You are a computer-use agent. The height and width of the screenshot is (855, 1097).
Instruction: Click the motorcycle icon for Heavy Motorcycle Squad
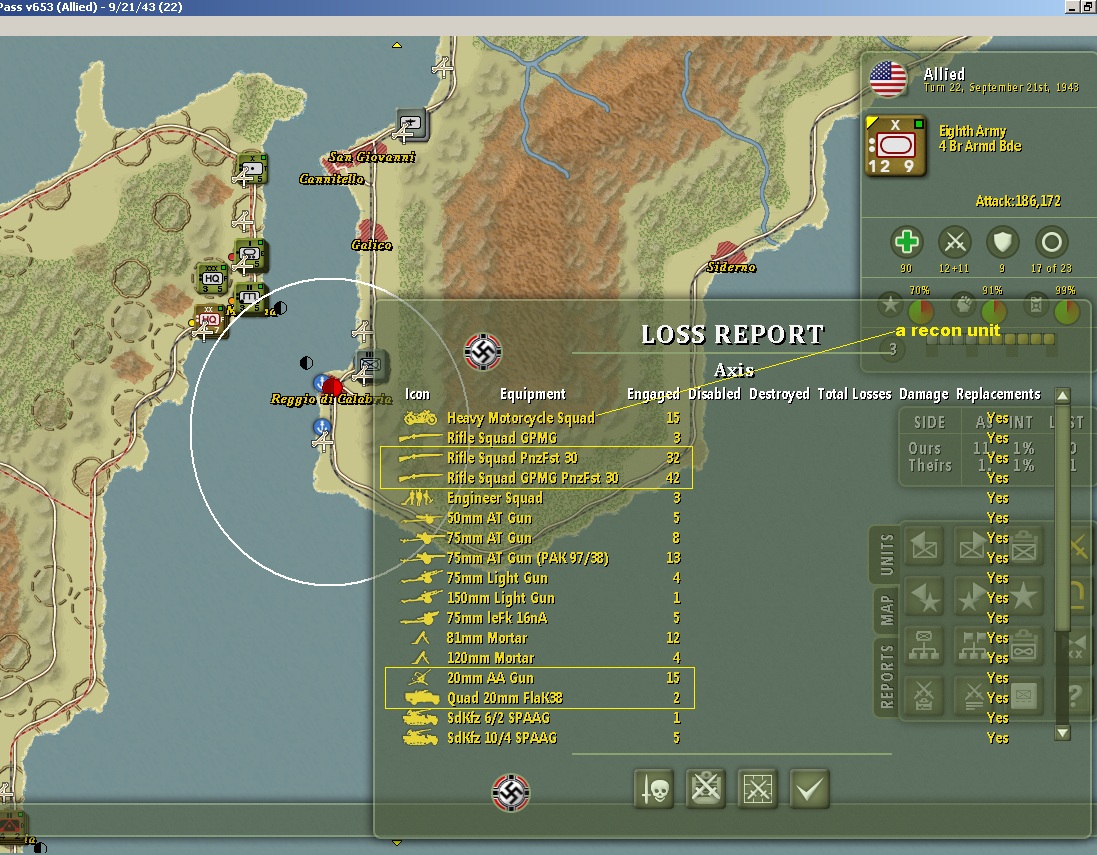(420, 418)
